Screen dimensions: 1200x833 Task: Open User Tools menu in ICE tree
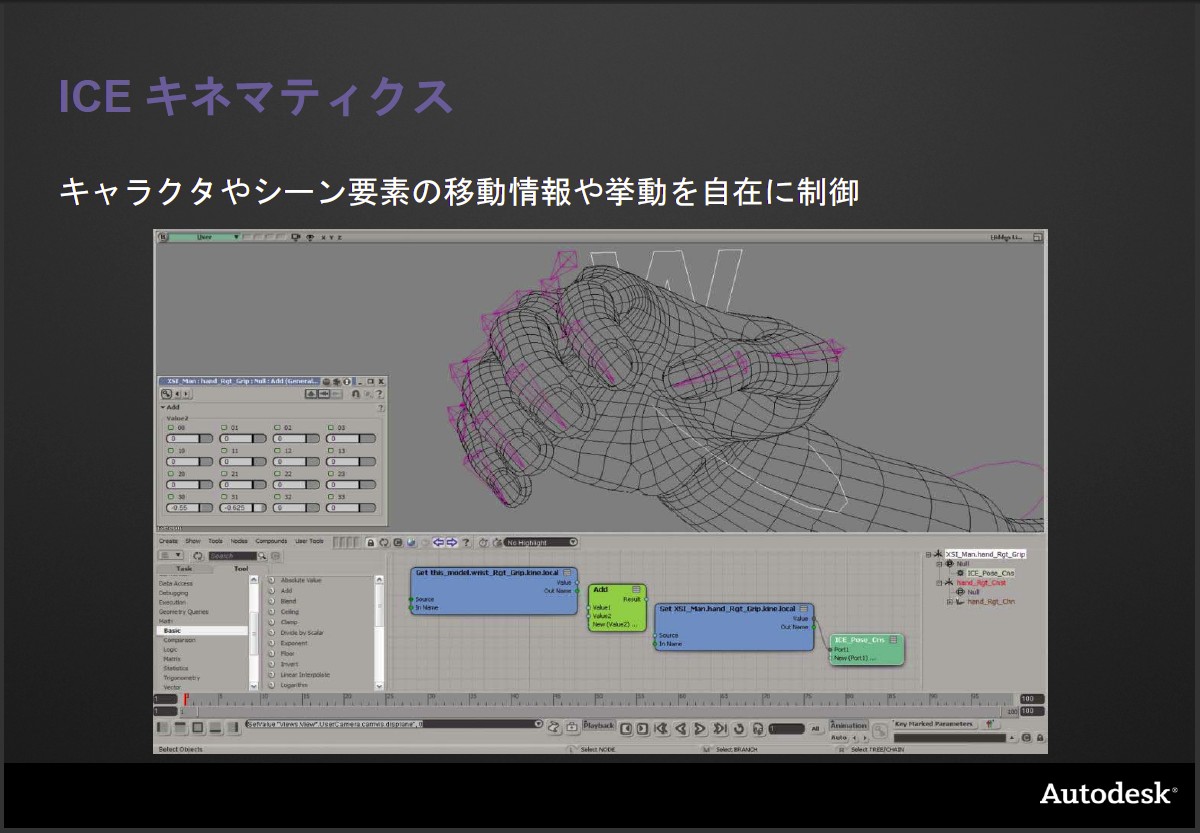(309, 541)
